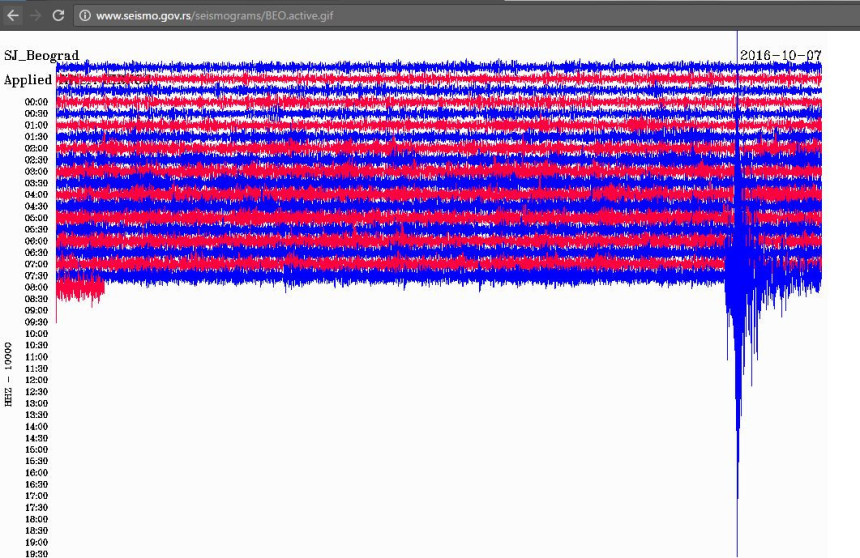Open the site info icon beside the URL

pyautogui.click(x=85, y=15)
